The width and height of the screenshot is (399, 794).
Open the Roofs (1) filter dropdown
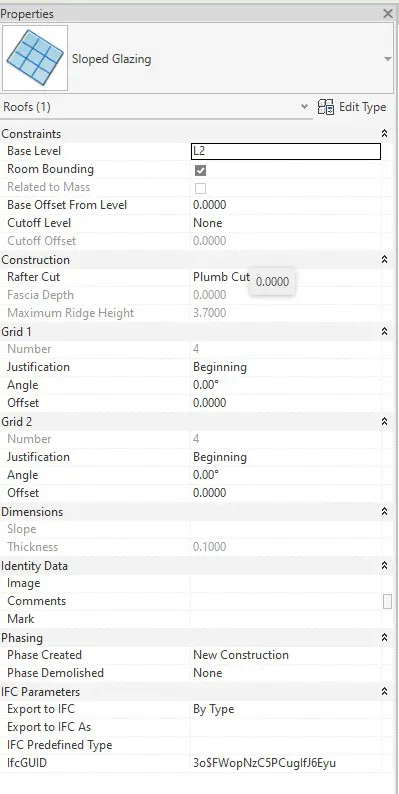point(304,107)
